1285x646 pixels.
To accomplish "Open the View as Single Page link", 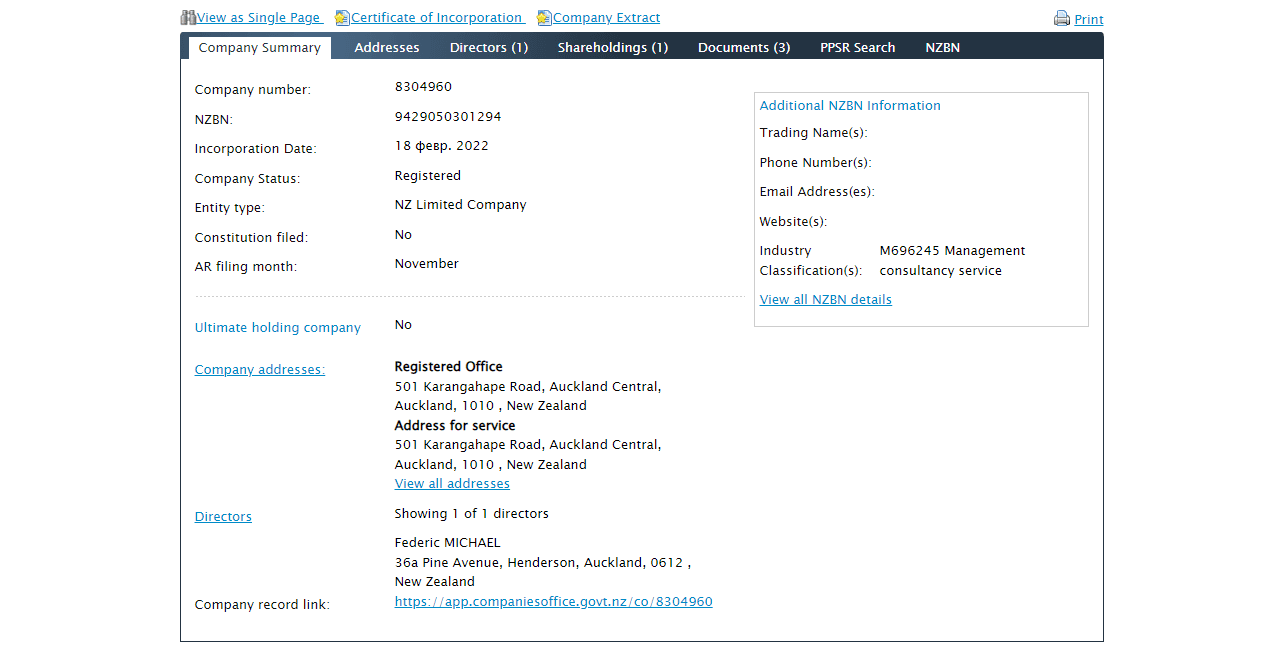I will 258,18.
